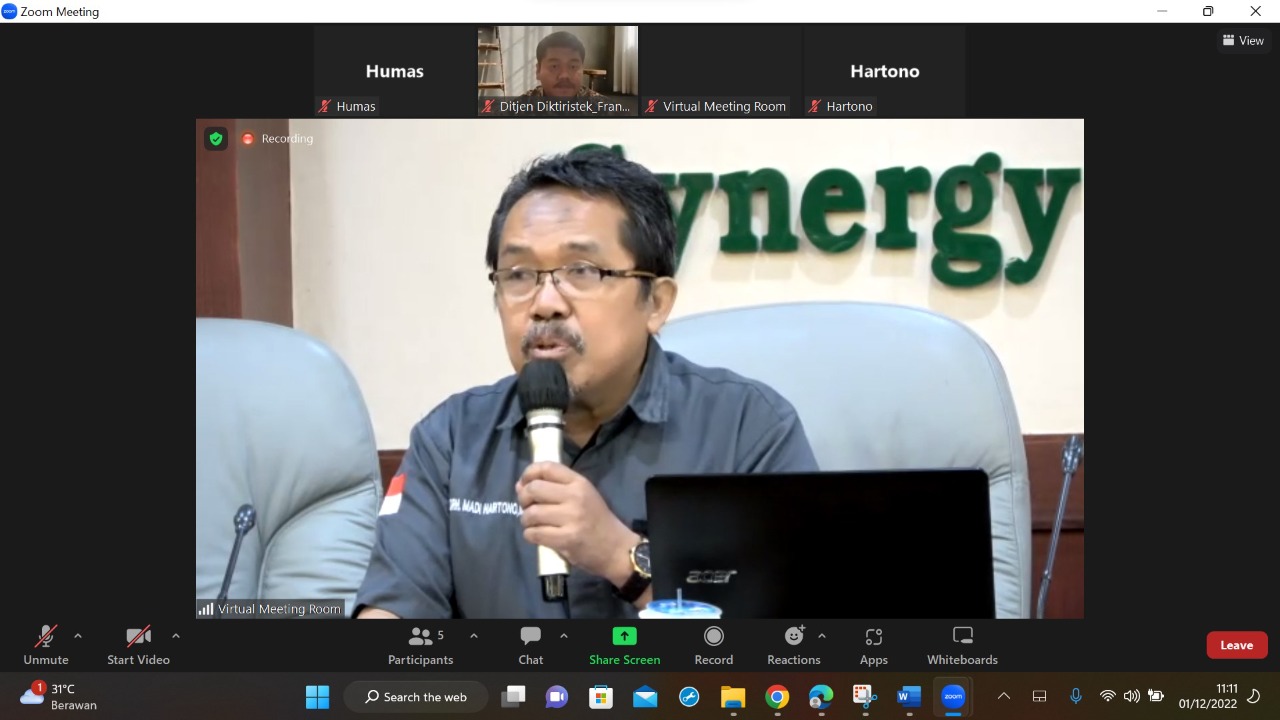Open the Zoom Apps panel
Image resolution: width=1280 pixels, height=720 pixels.
873,645
